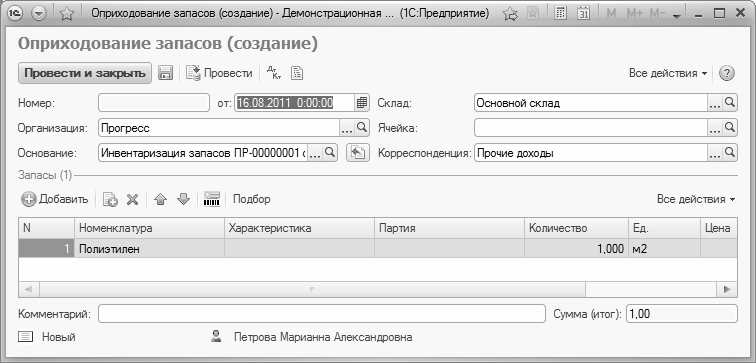Move the row down with arrow icon
This screenshot has height=363, width=756.
[183, 199]
